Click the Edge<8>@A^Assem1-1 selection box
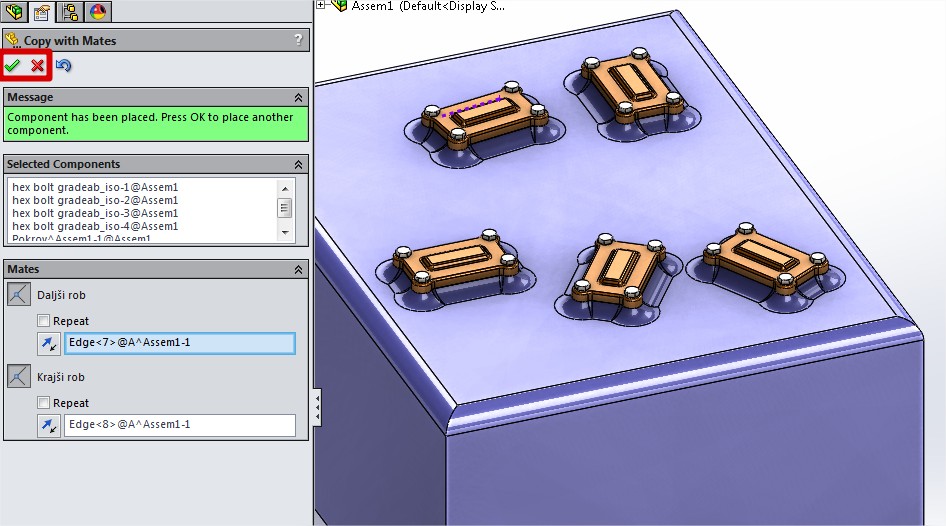The height and width of the screenshot is (526, 946). tap(180, 425)
